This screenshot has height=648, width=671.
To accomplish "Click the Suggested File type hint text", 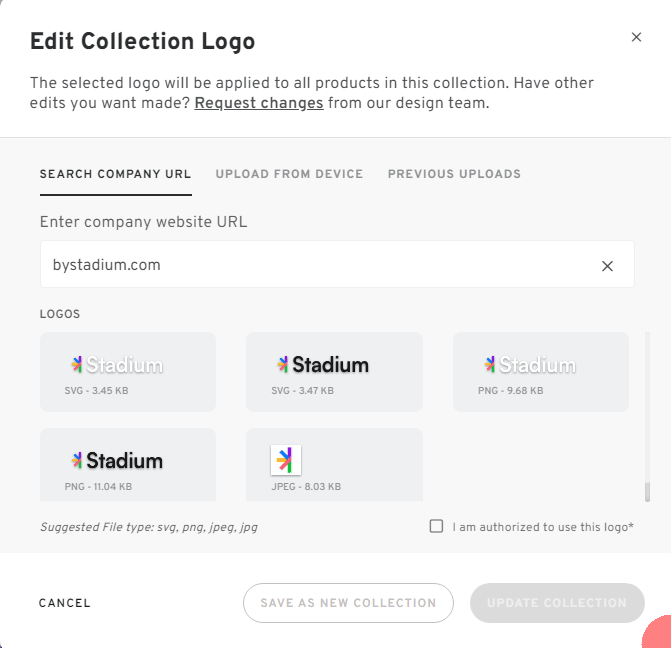I will coord(149,527).
